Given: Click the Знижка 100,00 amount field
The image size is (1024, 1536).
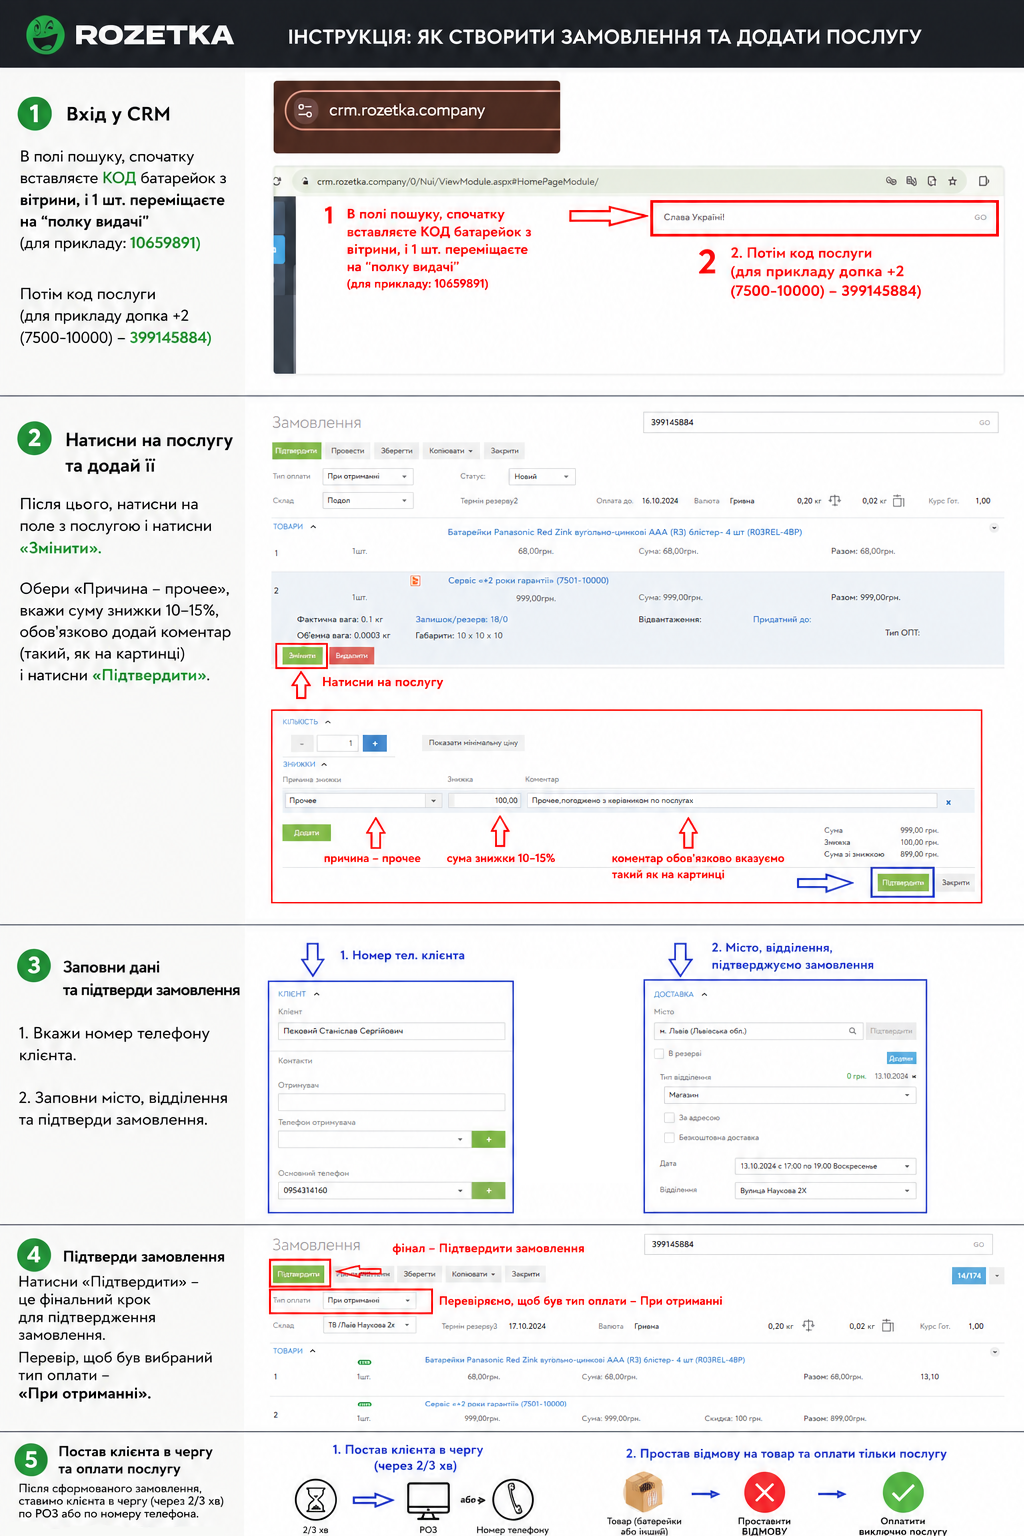Looking at the screenshot, I should click(485, 800).
